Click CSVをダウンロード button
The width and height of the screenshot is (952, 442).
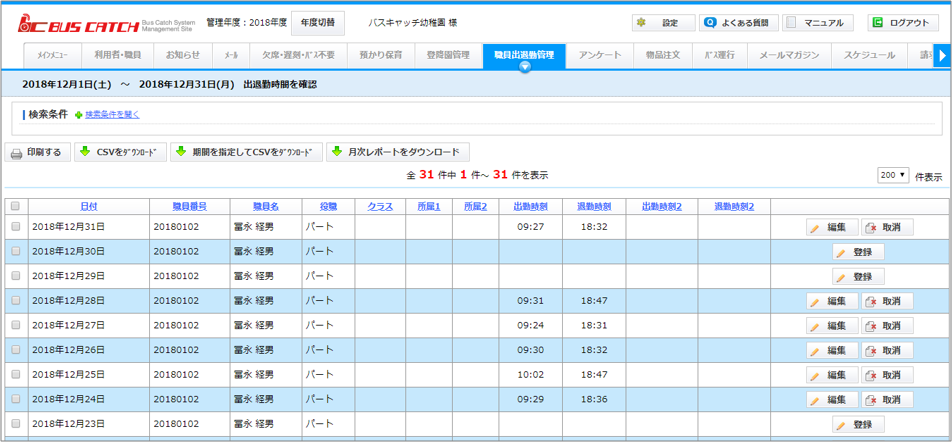(x=120, y=152)
